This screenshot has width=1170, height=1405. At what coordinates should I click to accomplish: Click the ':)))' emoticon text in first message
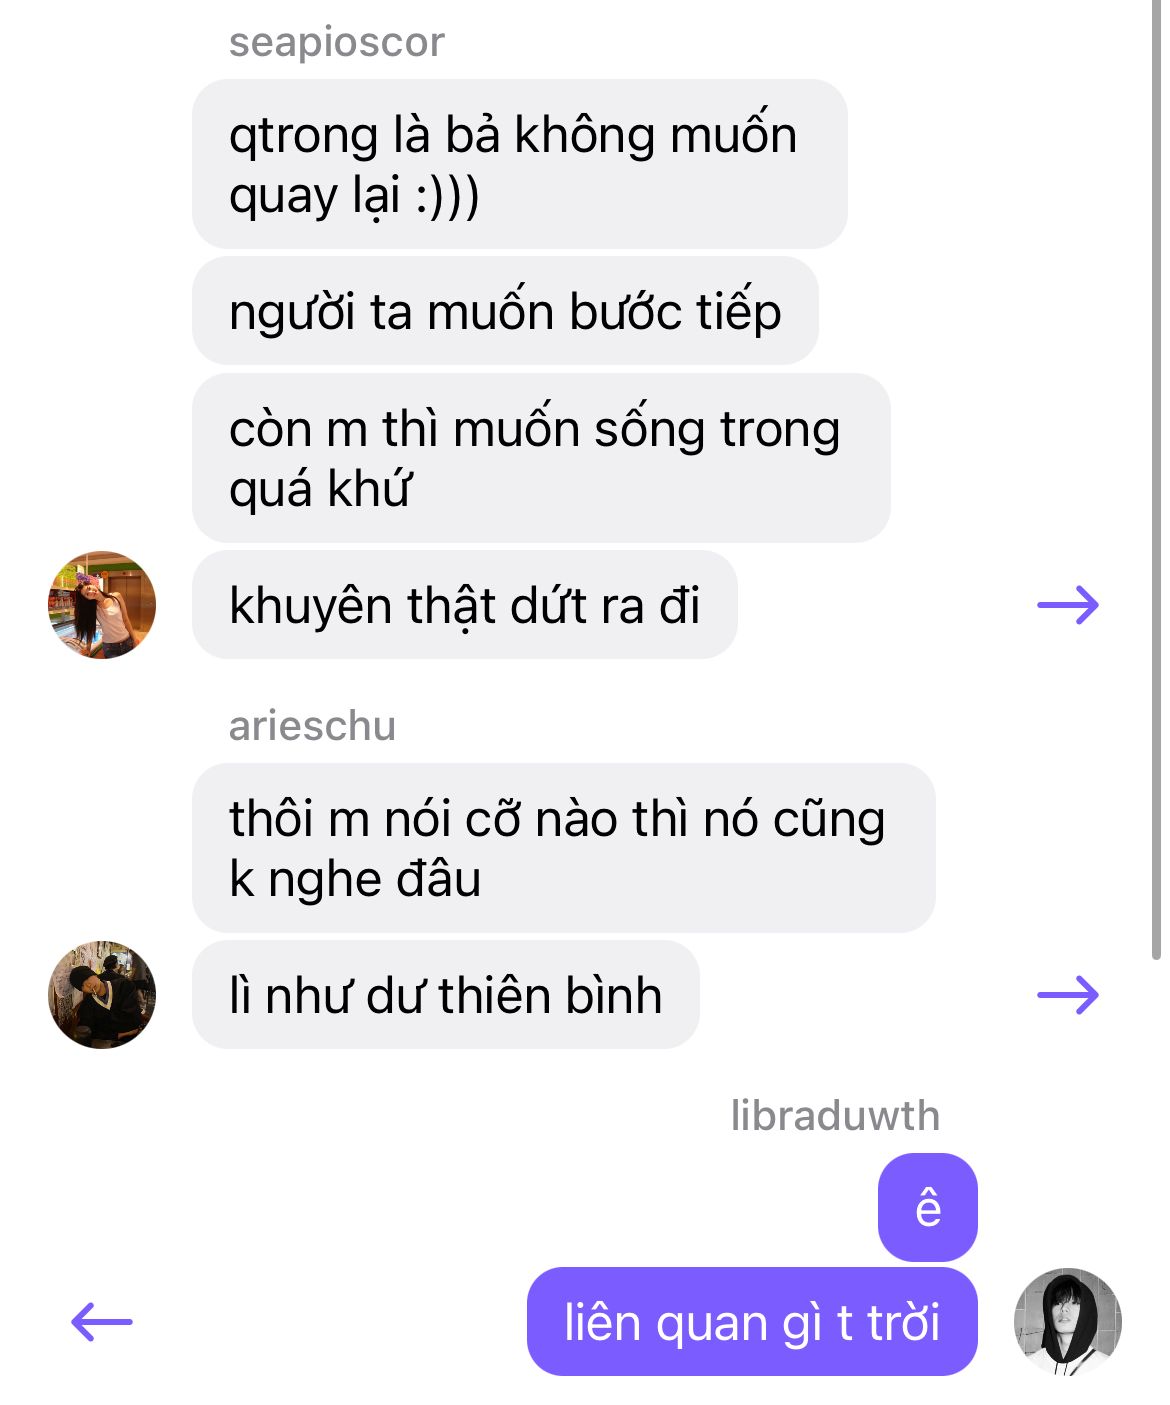(x=448, y=195)
